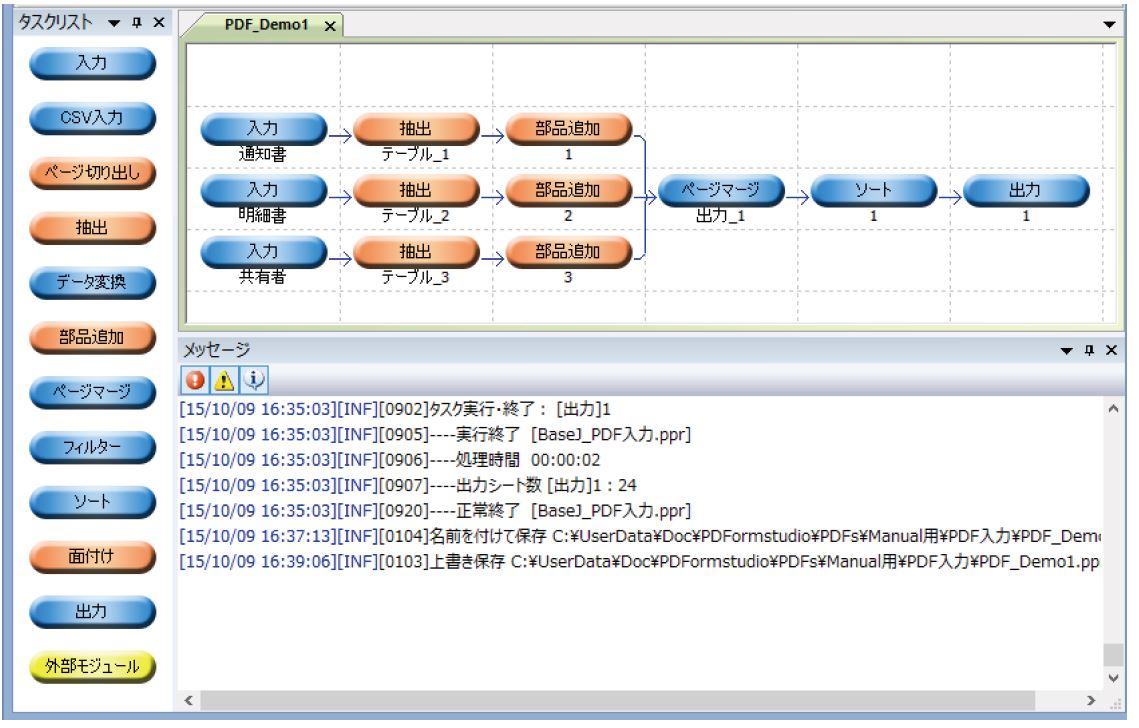
Task: Click the 入力 node labeled 通知書
Action: (x=263, y=129)
